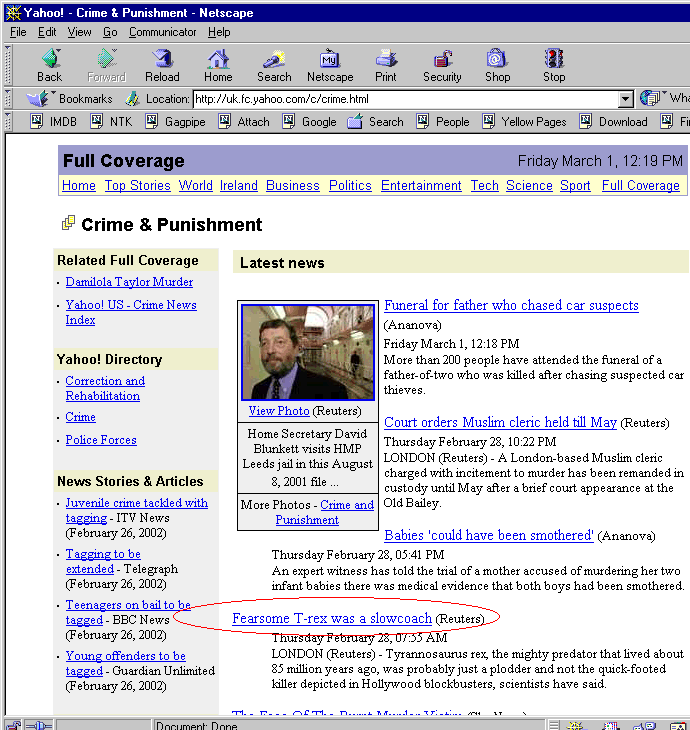Viewport: 690px width, 730px height.
Task: Open Court orders Muslim cleric held story
Action: click(x=500, y=422)
